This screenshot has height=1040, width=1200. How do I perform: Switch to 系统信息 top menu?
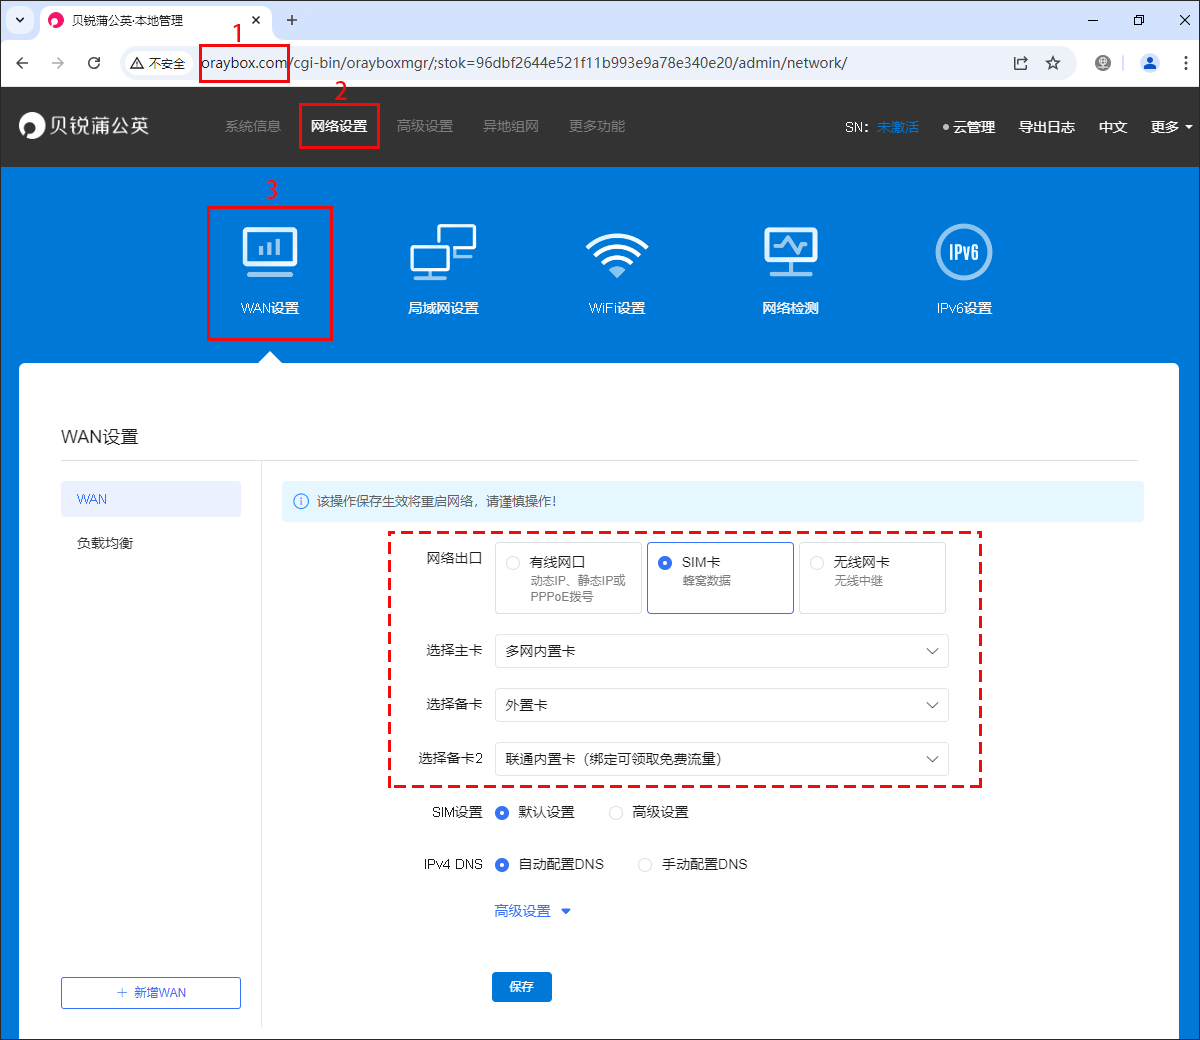253,127
